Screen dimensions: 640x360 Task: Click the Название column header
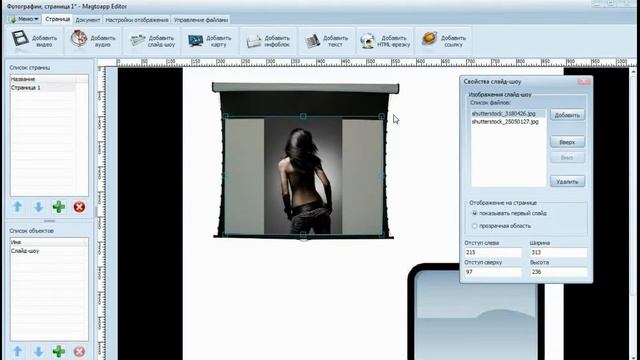pyautogui.click(x=42, y=79)
